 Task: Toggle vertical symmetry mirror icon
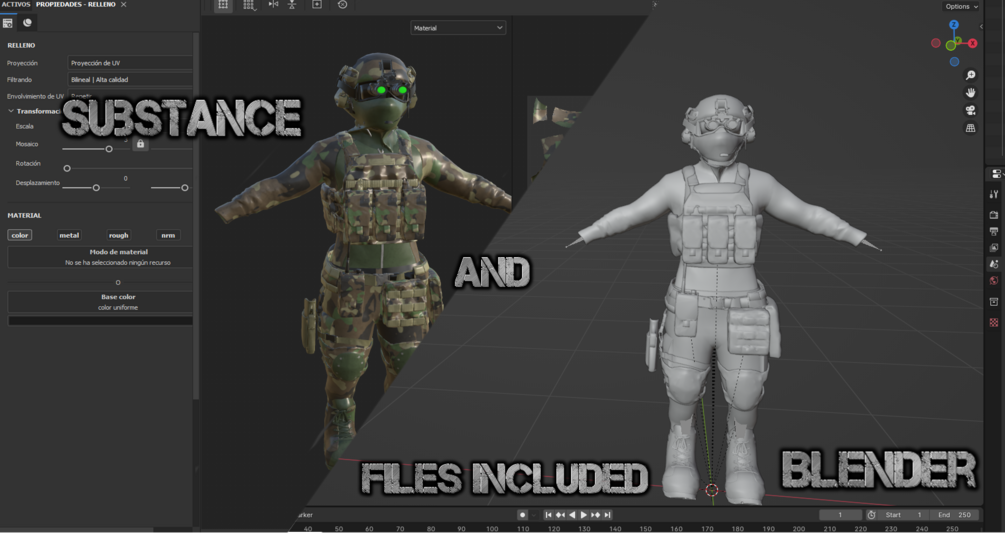click(x=292, y=4)
